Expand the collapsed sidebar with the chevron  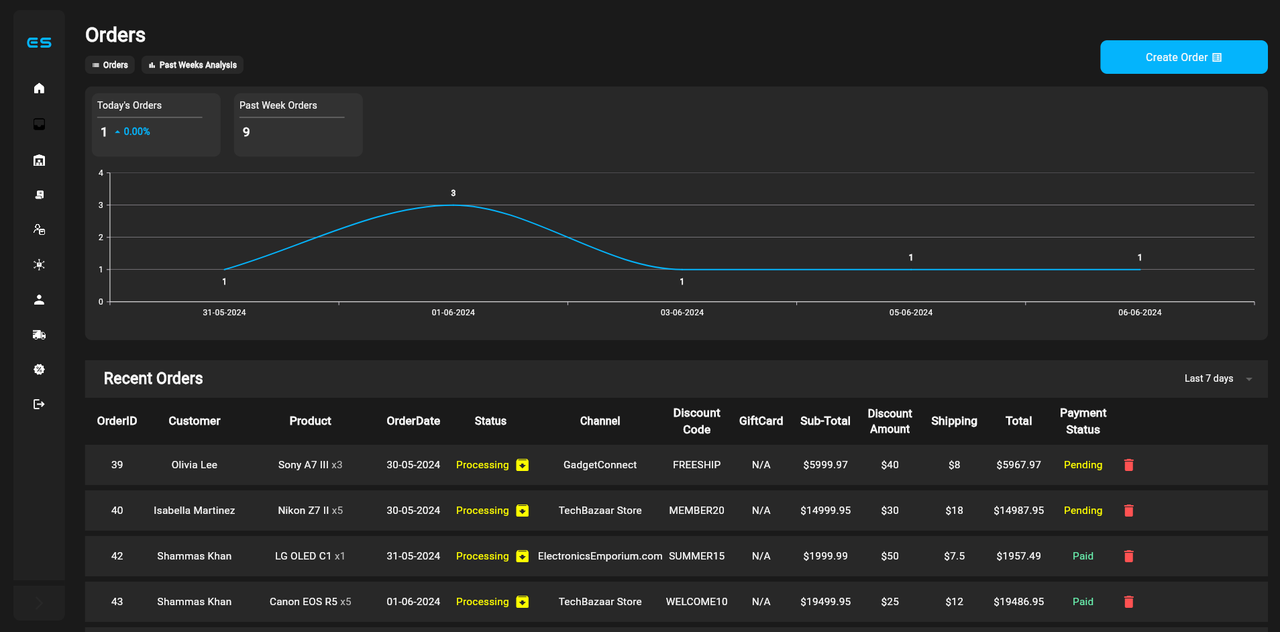39,603
